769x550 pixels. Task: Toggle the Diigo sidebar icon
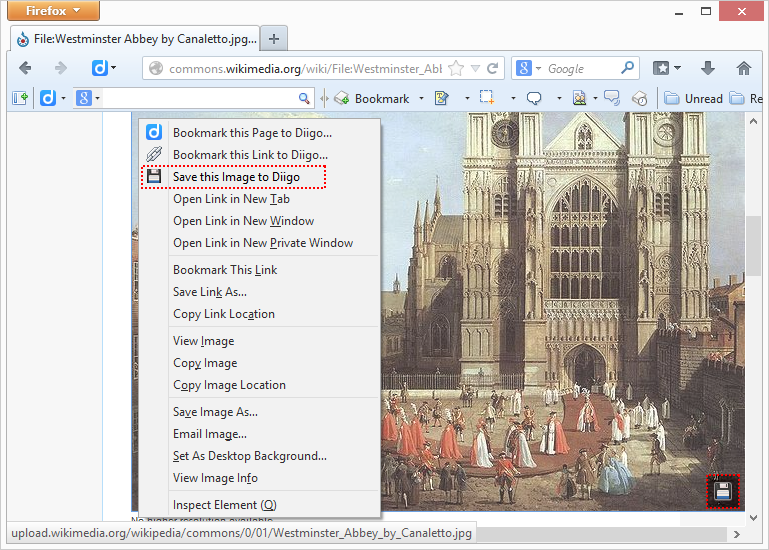pyautogui.click(x=20, y=98)
